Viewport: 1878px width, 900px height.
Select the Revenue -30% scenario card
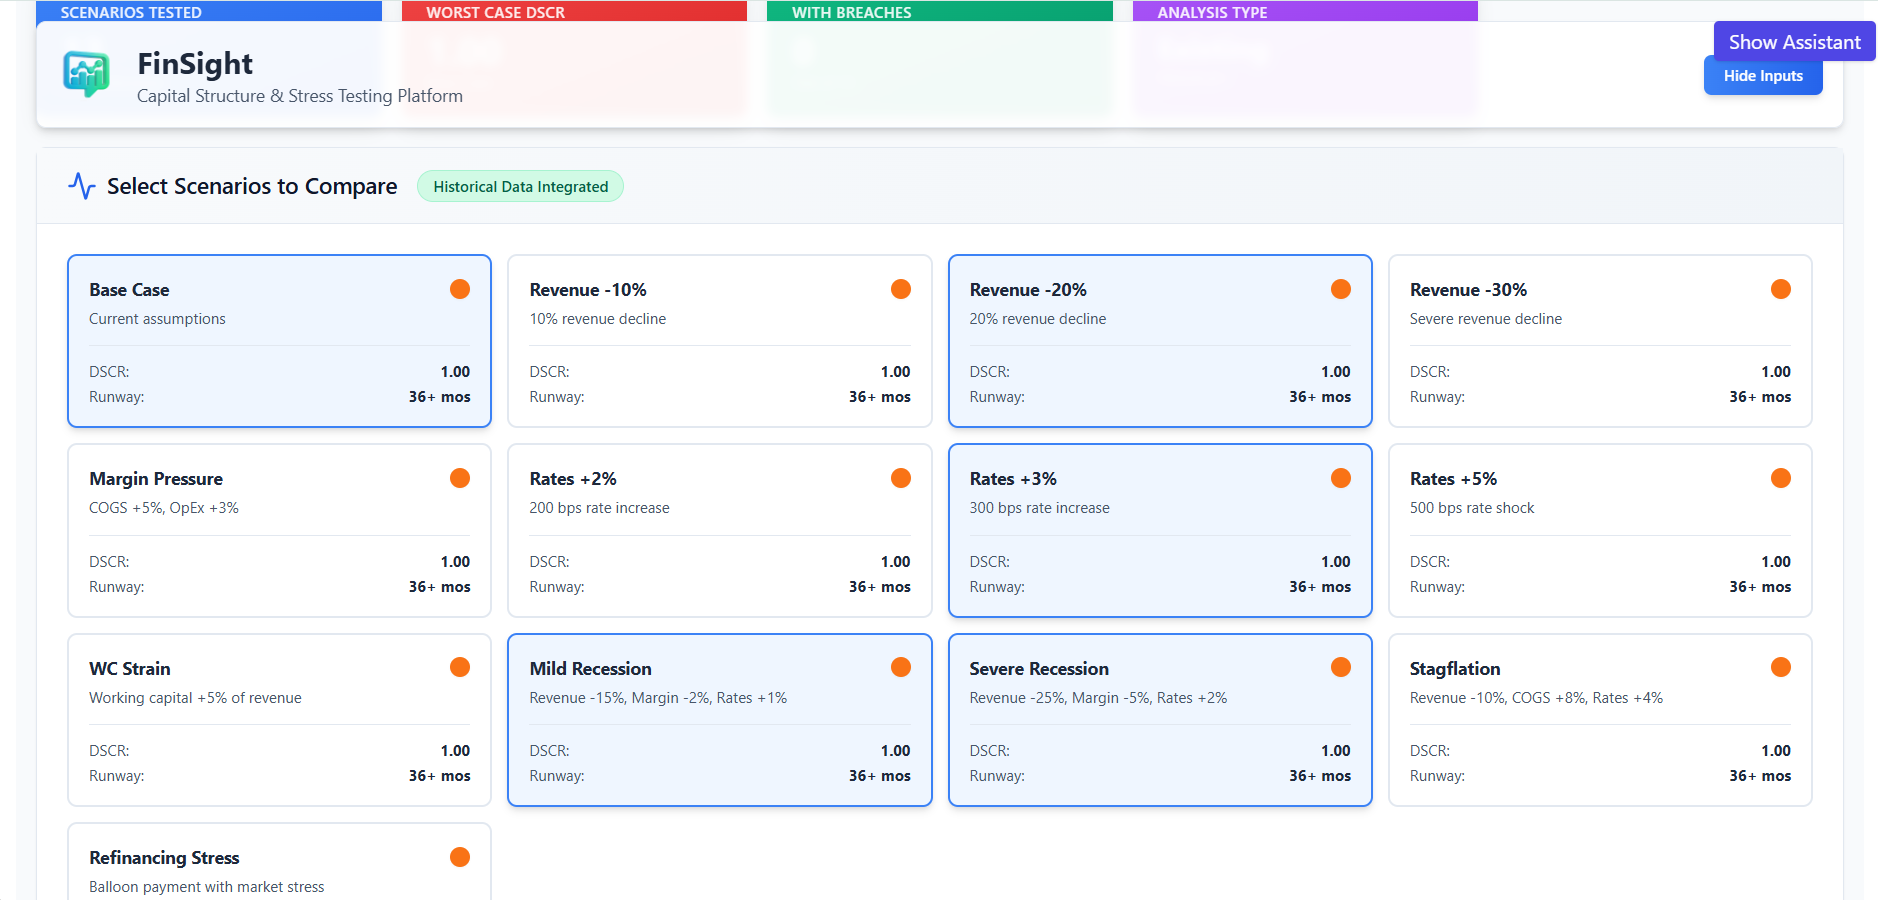(1599, 340)
